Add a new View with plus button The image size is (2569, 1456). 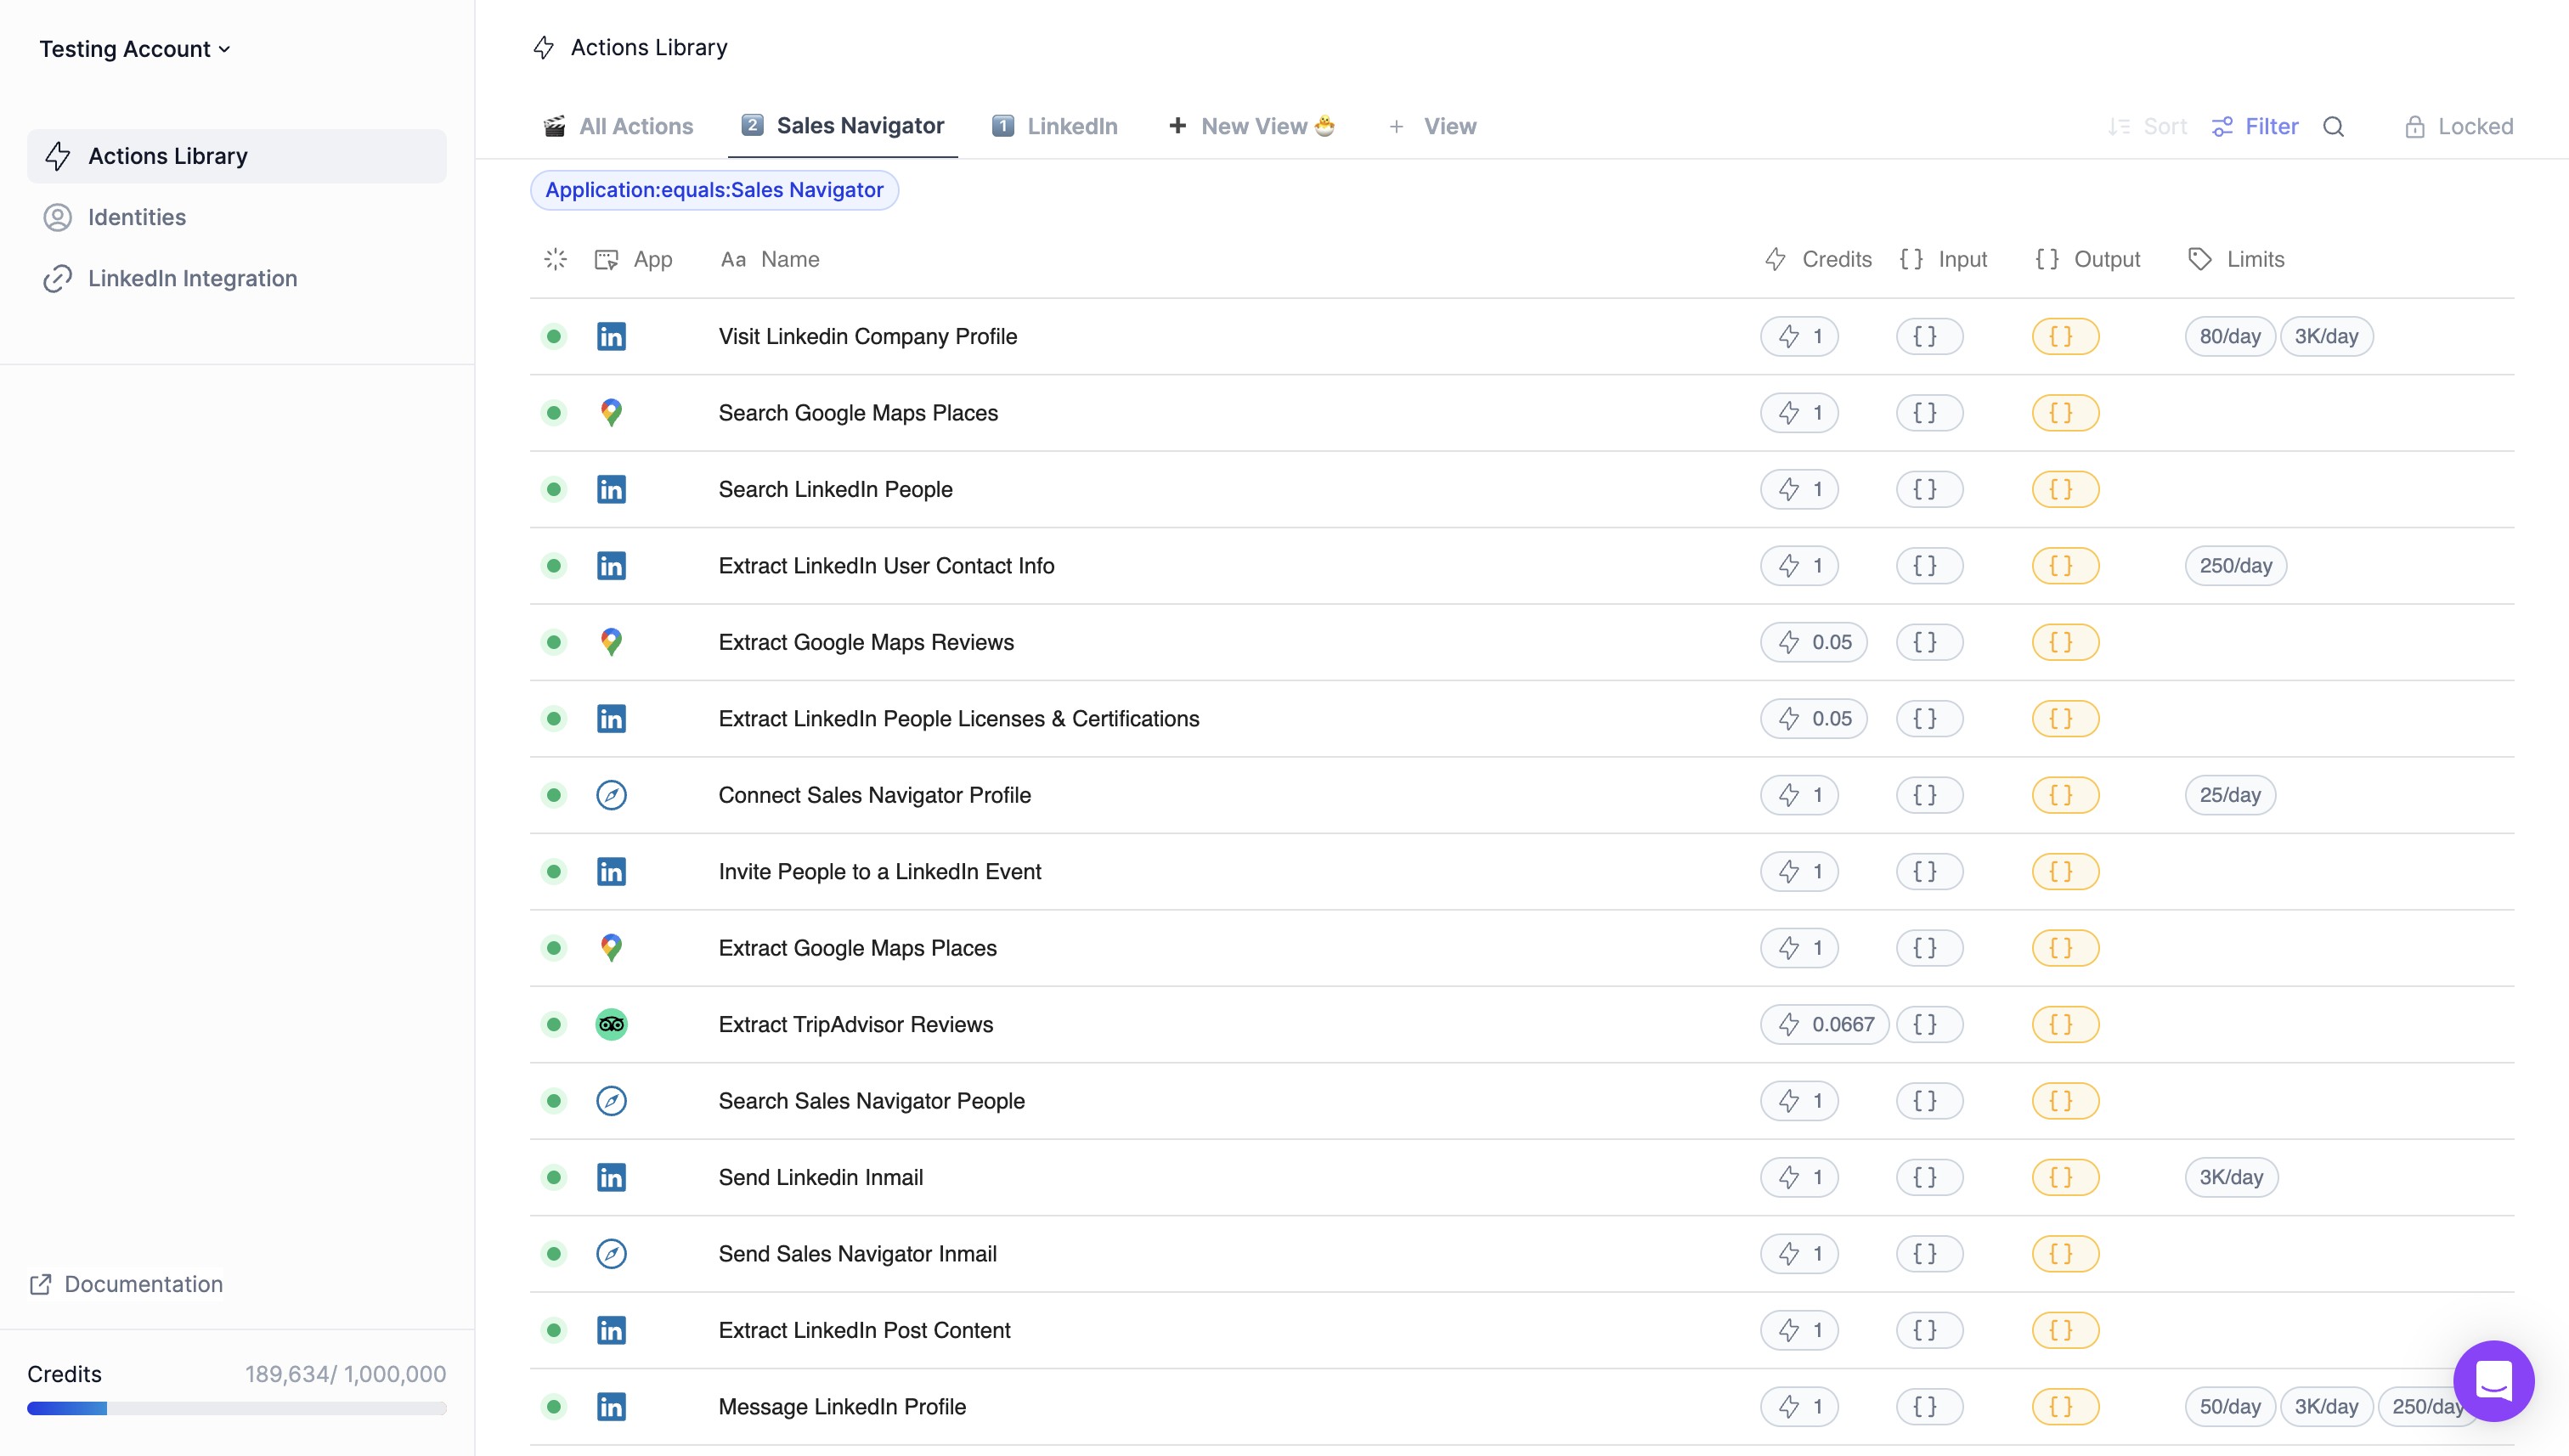[x=1433, y=126]
